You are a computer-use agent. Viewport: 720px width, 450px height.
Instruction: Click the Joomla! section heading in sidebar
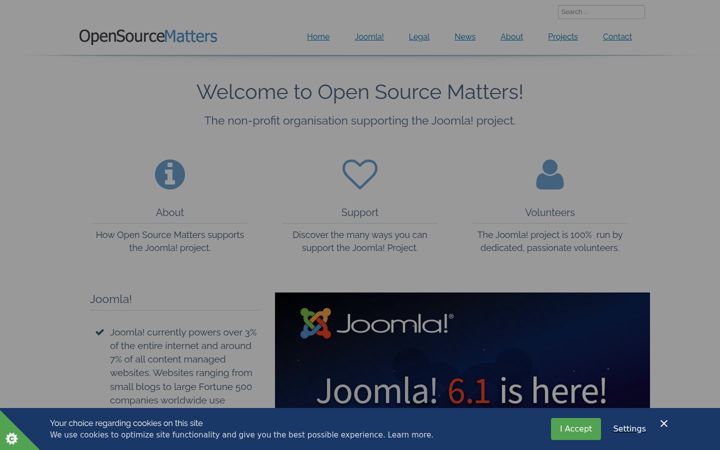pos(111,299)
